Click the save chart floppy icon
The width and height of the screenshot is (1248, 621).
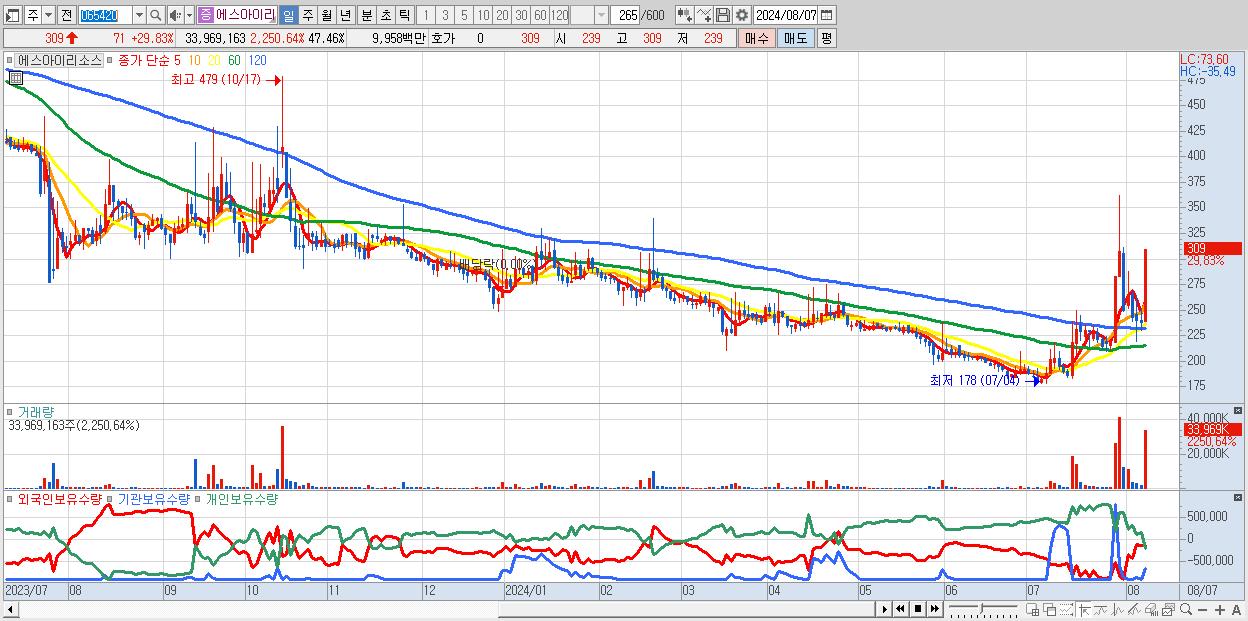(x=723, y=15)
